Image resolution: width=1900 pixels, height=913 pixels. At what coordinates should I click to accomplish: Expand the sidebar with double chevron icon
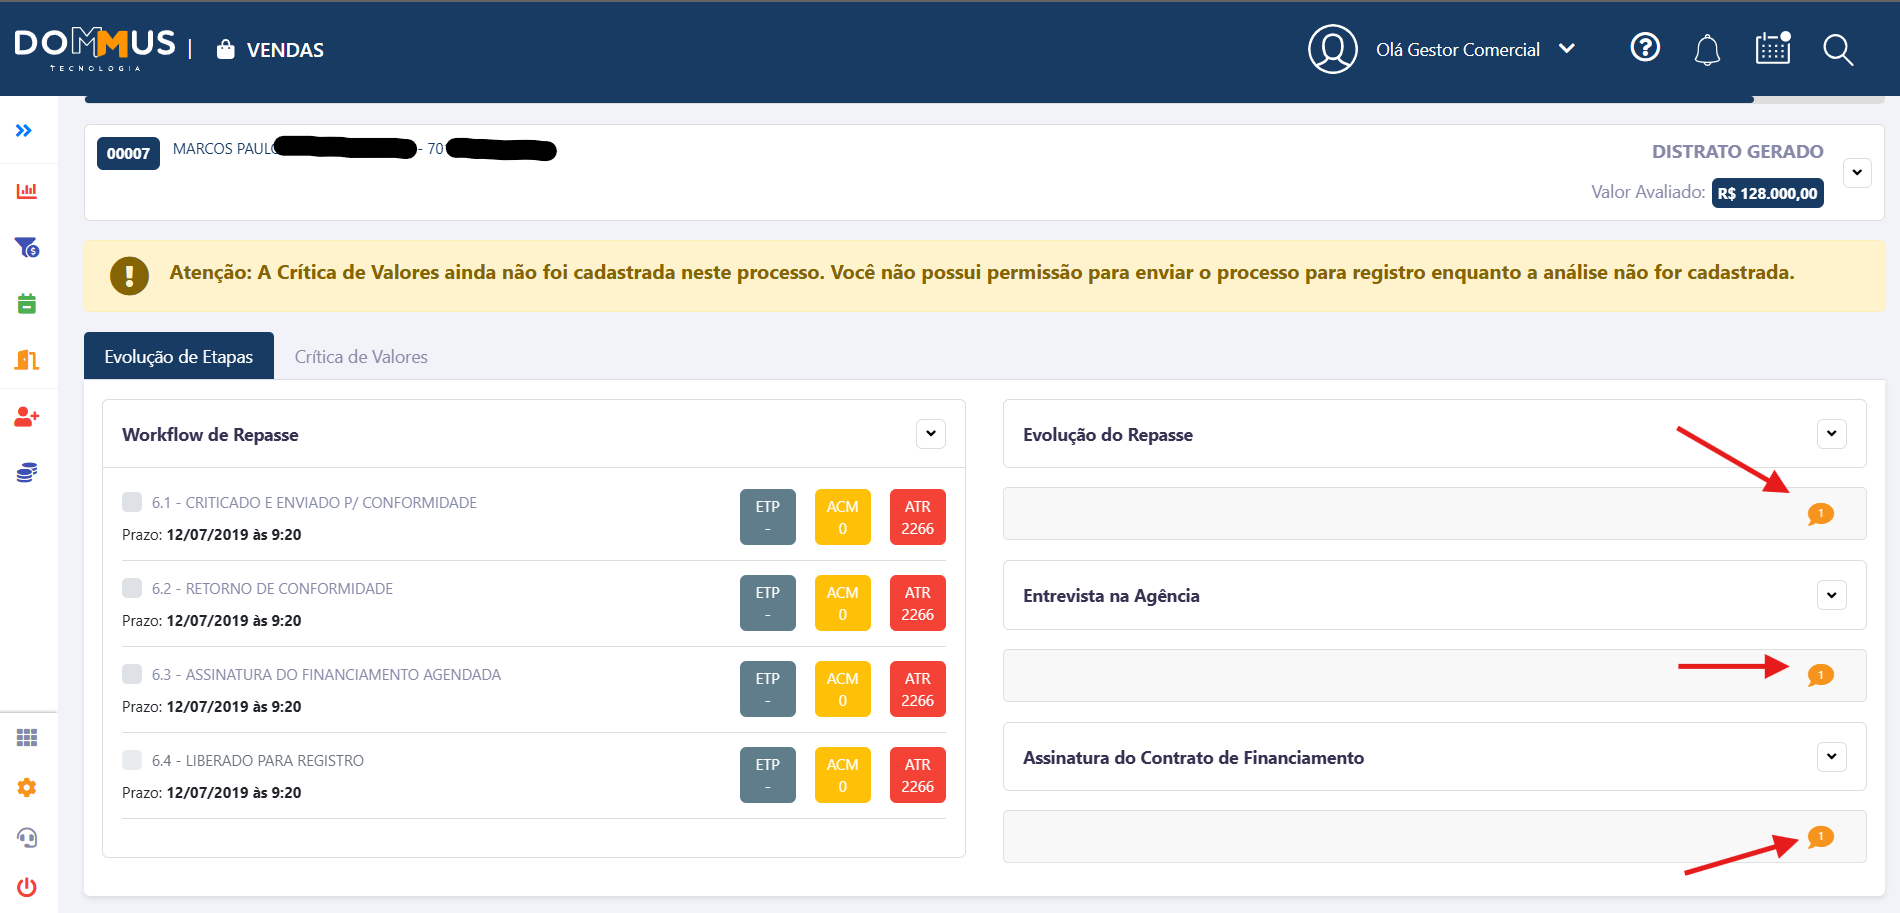[24, 131]
